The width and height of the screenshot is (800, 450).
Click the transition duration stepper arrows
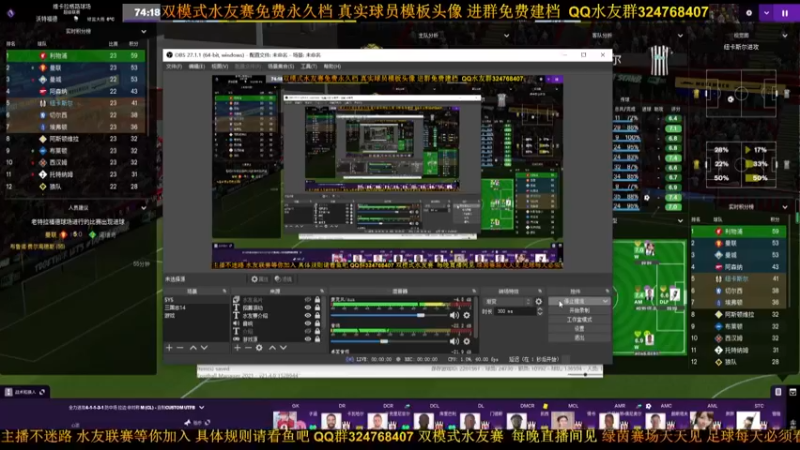540,311
